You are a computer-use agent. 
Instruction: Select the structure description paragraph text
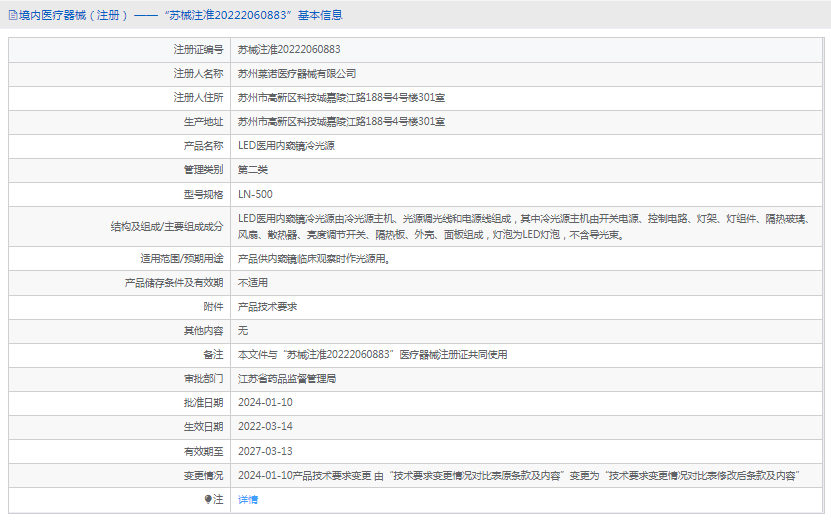point(524,226)
